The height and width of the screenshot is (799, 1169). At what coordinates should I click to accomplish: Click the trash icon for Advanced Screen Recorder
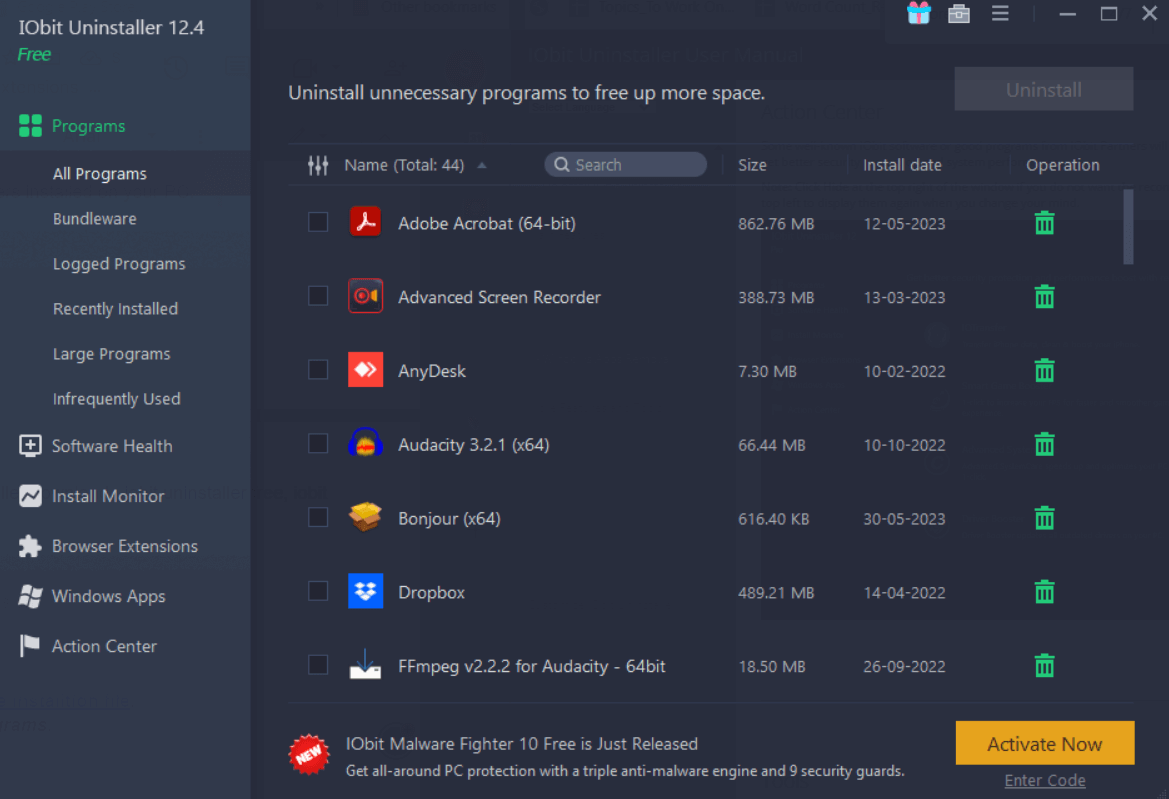[x=1044, y=297]
